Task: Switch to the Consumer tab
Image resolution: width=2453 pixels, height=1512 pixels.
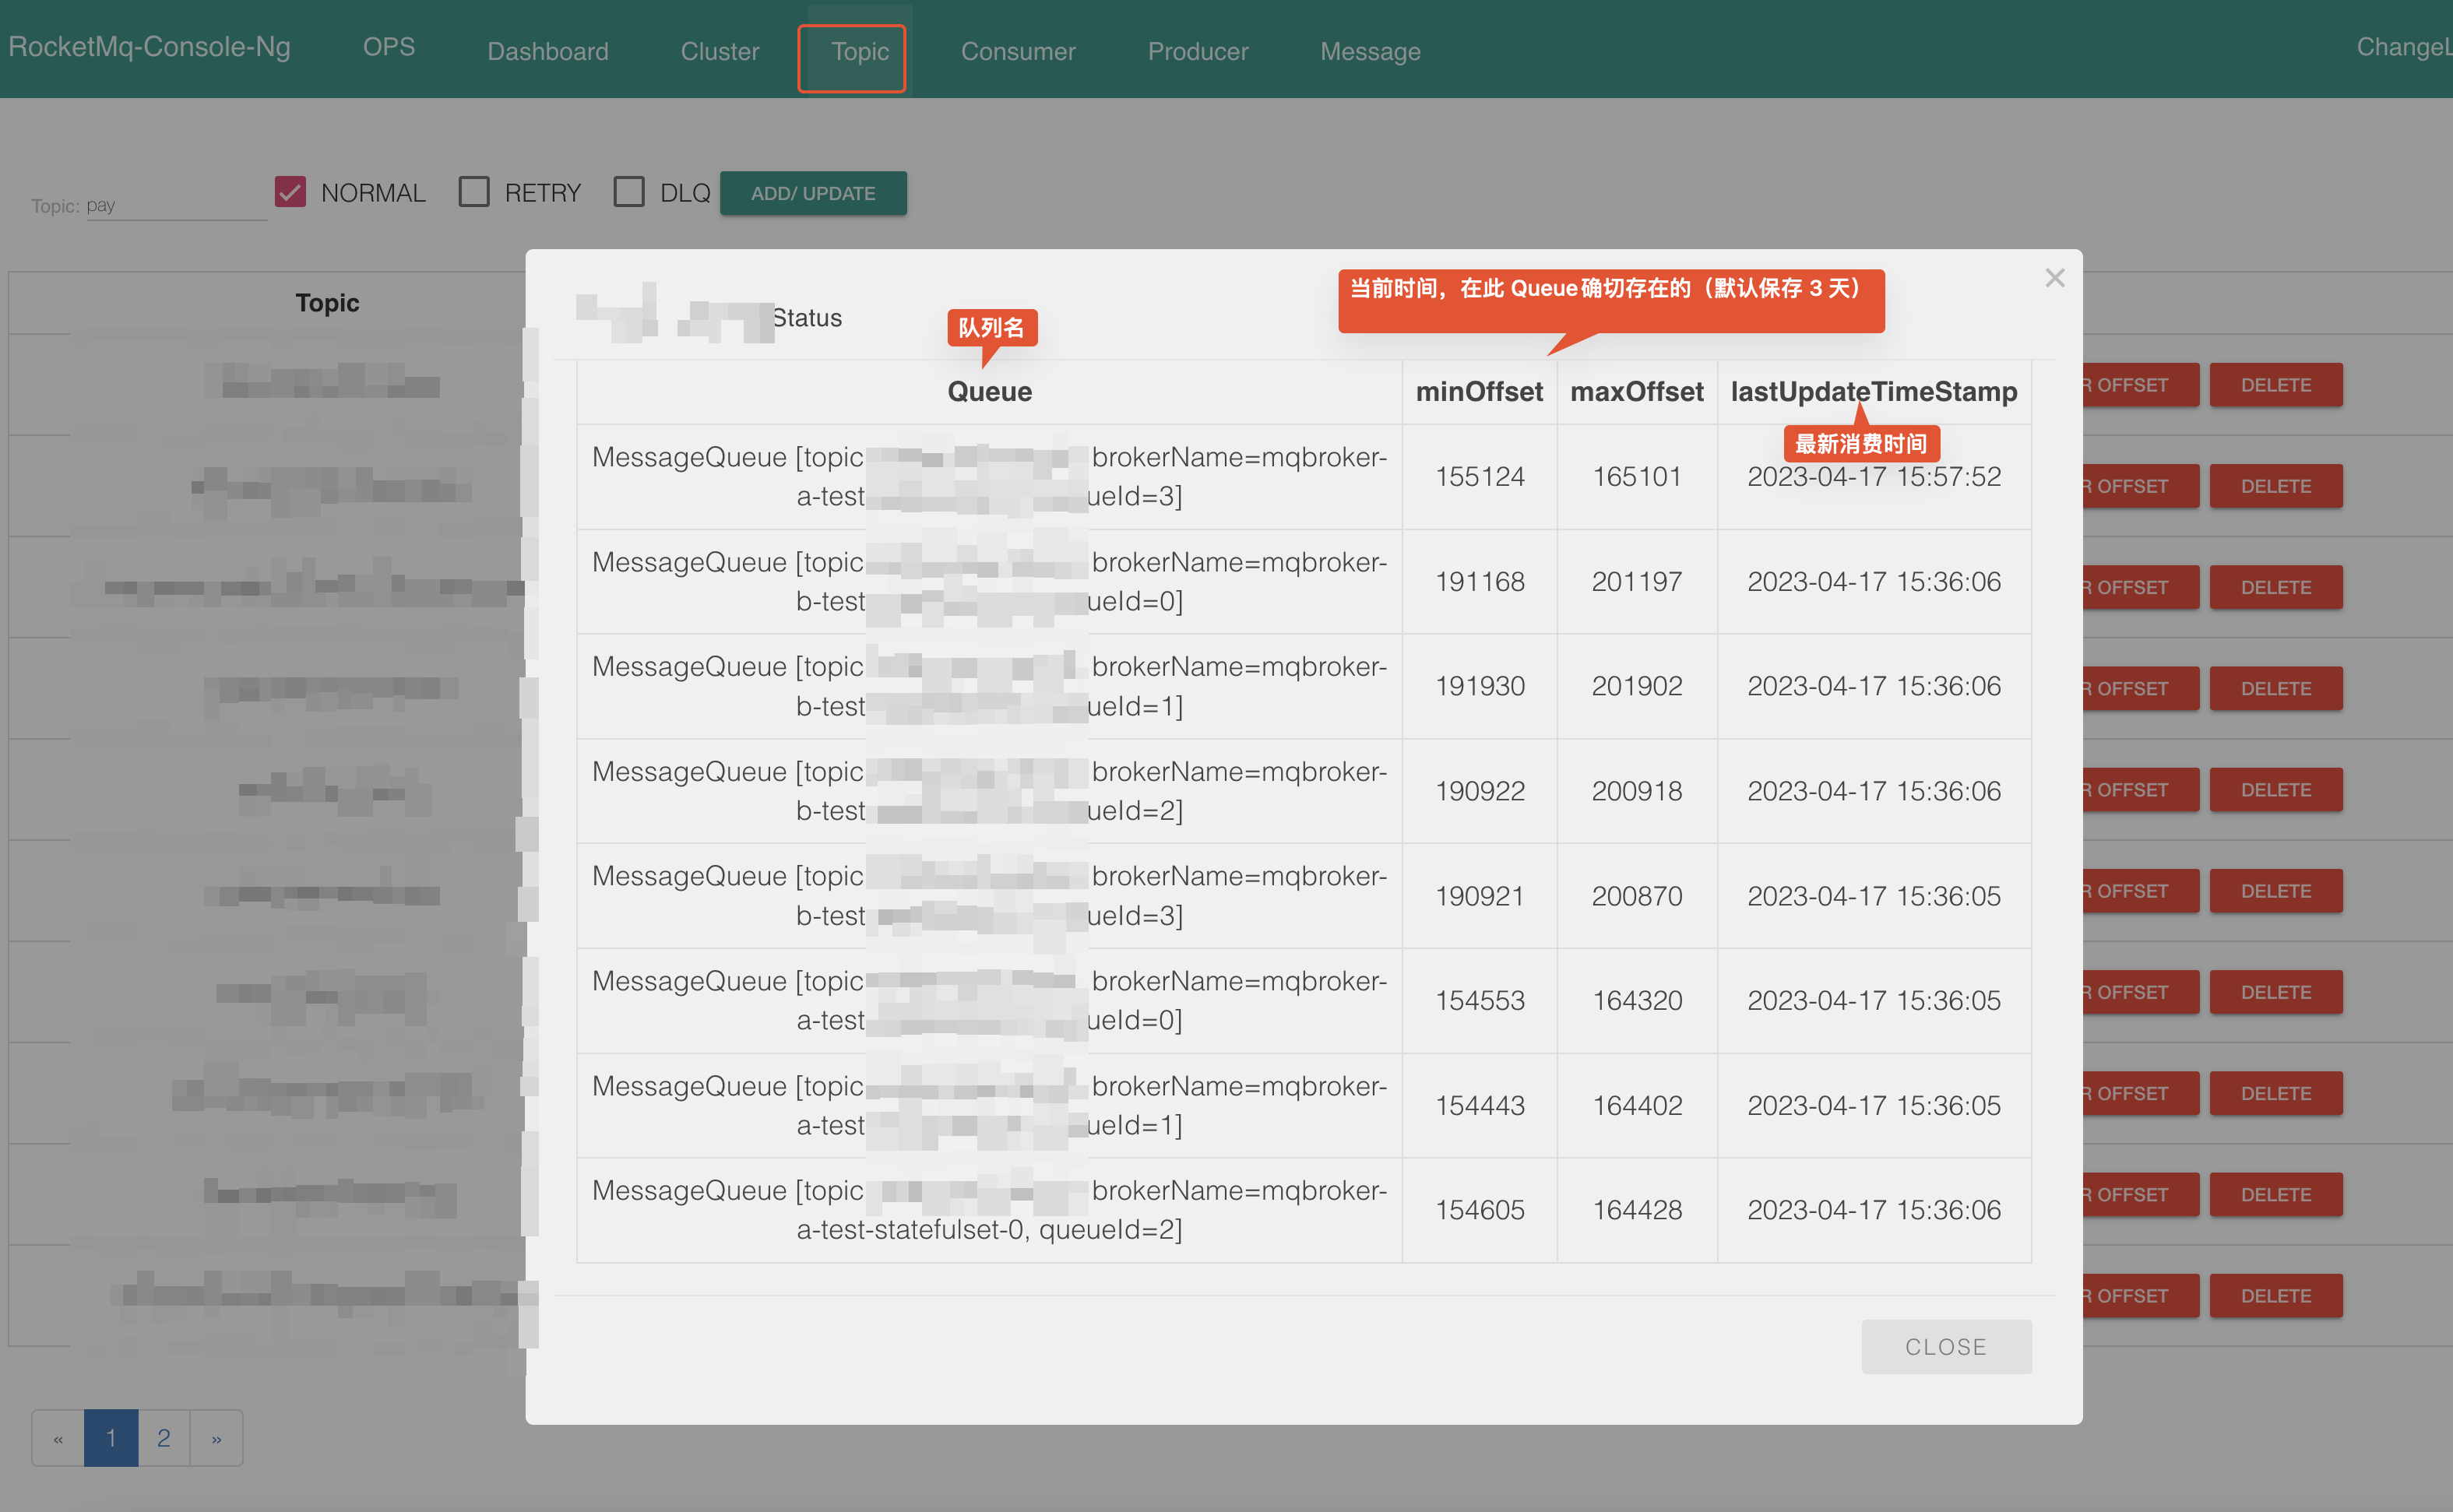Action: click(x=1017, y=52)
